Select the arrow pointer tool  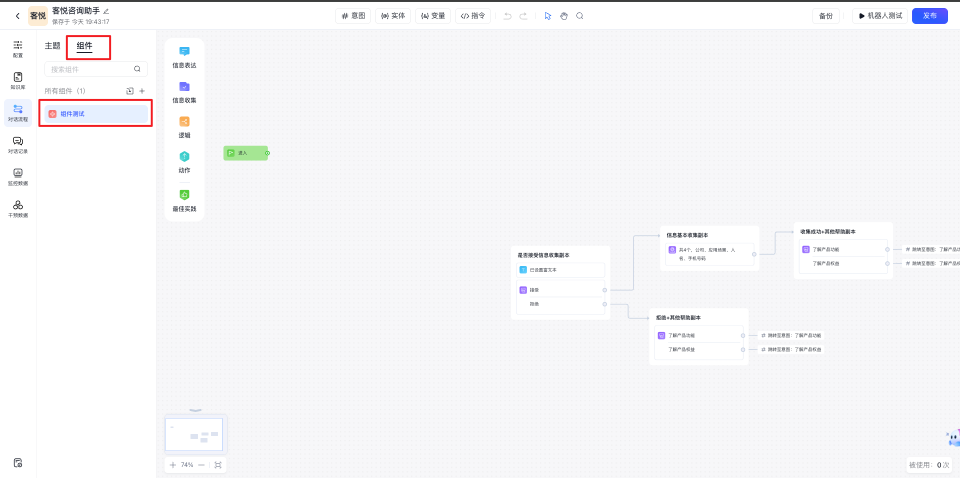coord(547,16)
